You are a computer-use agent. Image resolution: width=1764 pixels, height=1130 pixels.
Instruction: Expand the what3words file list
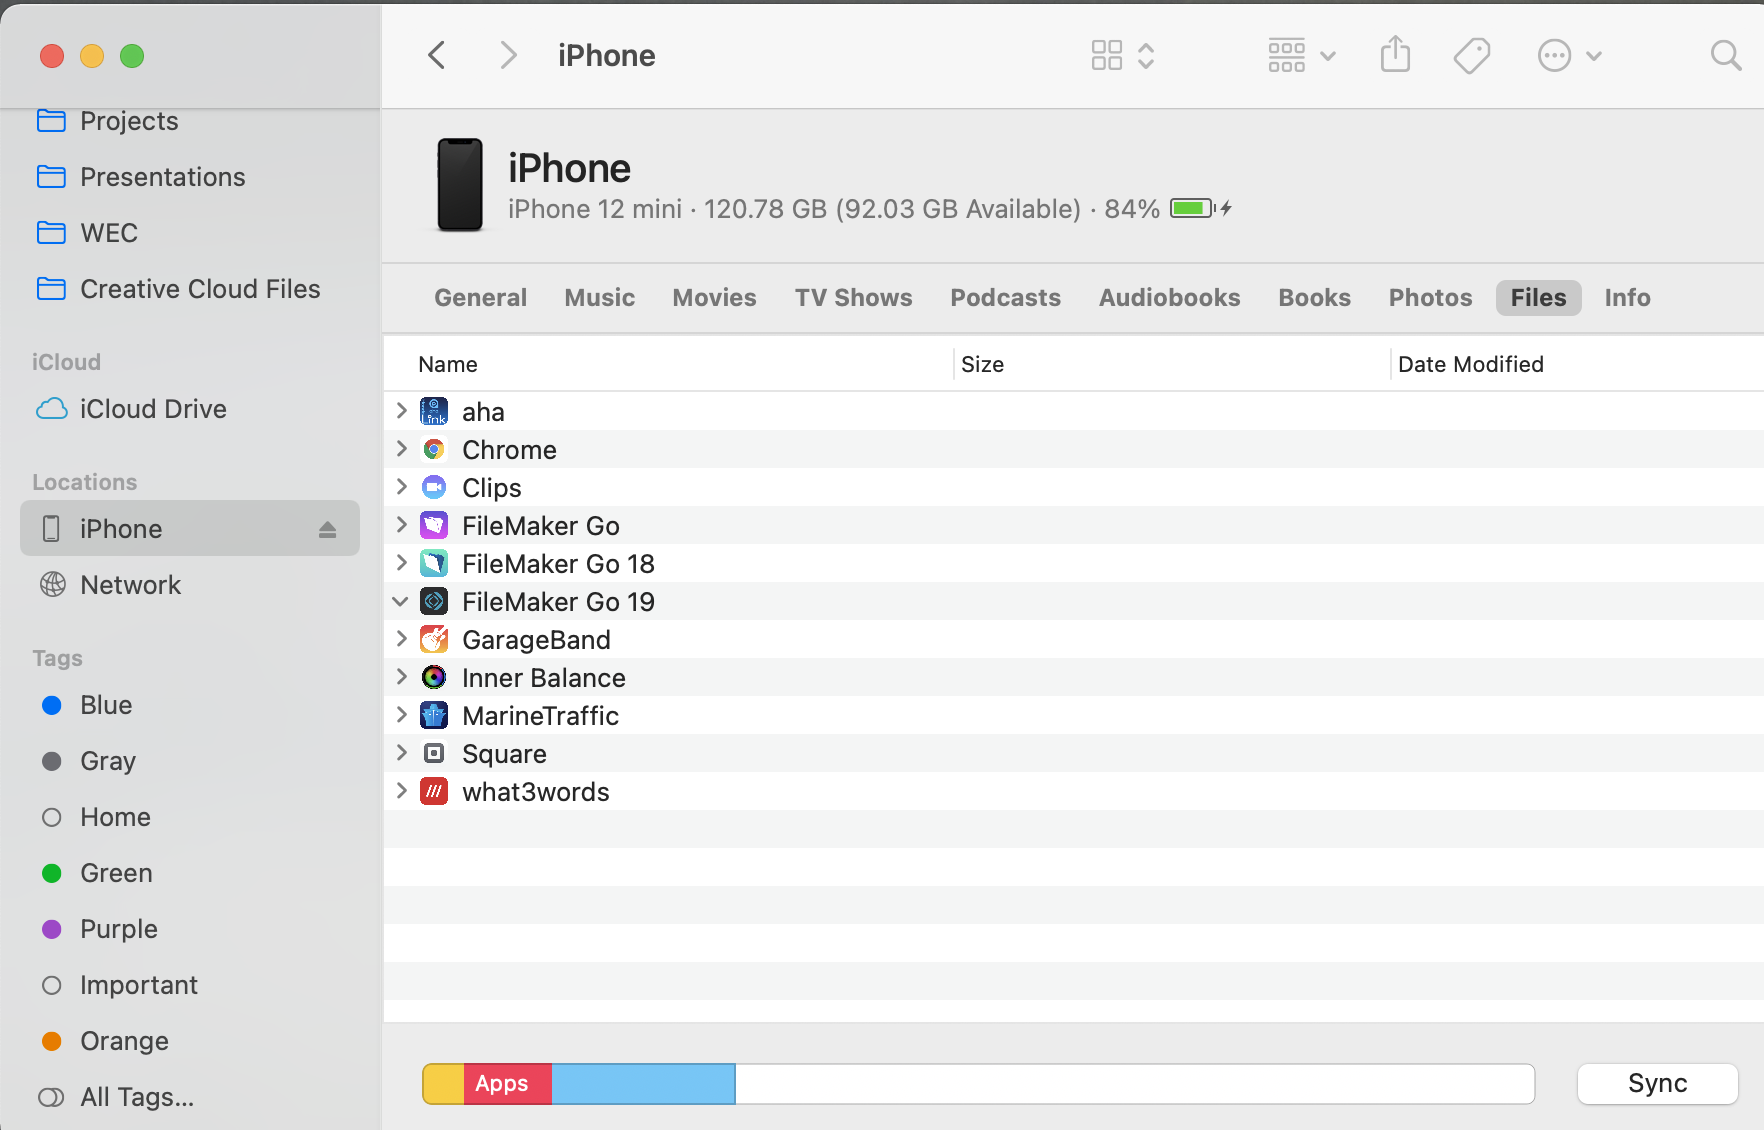[401, 790]
